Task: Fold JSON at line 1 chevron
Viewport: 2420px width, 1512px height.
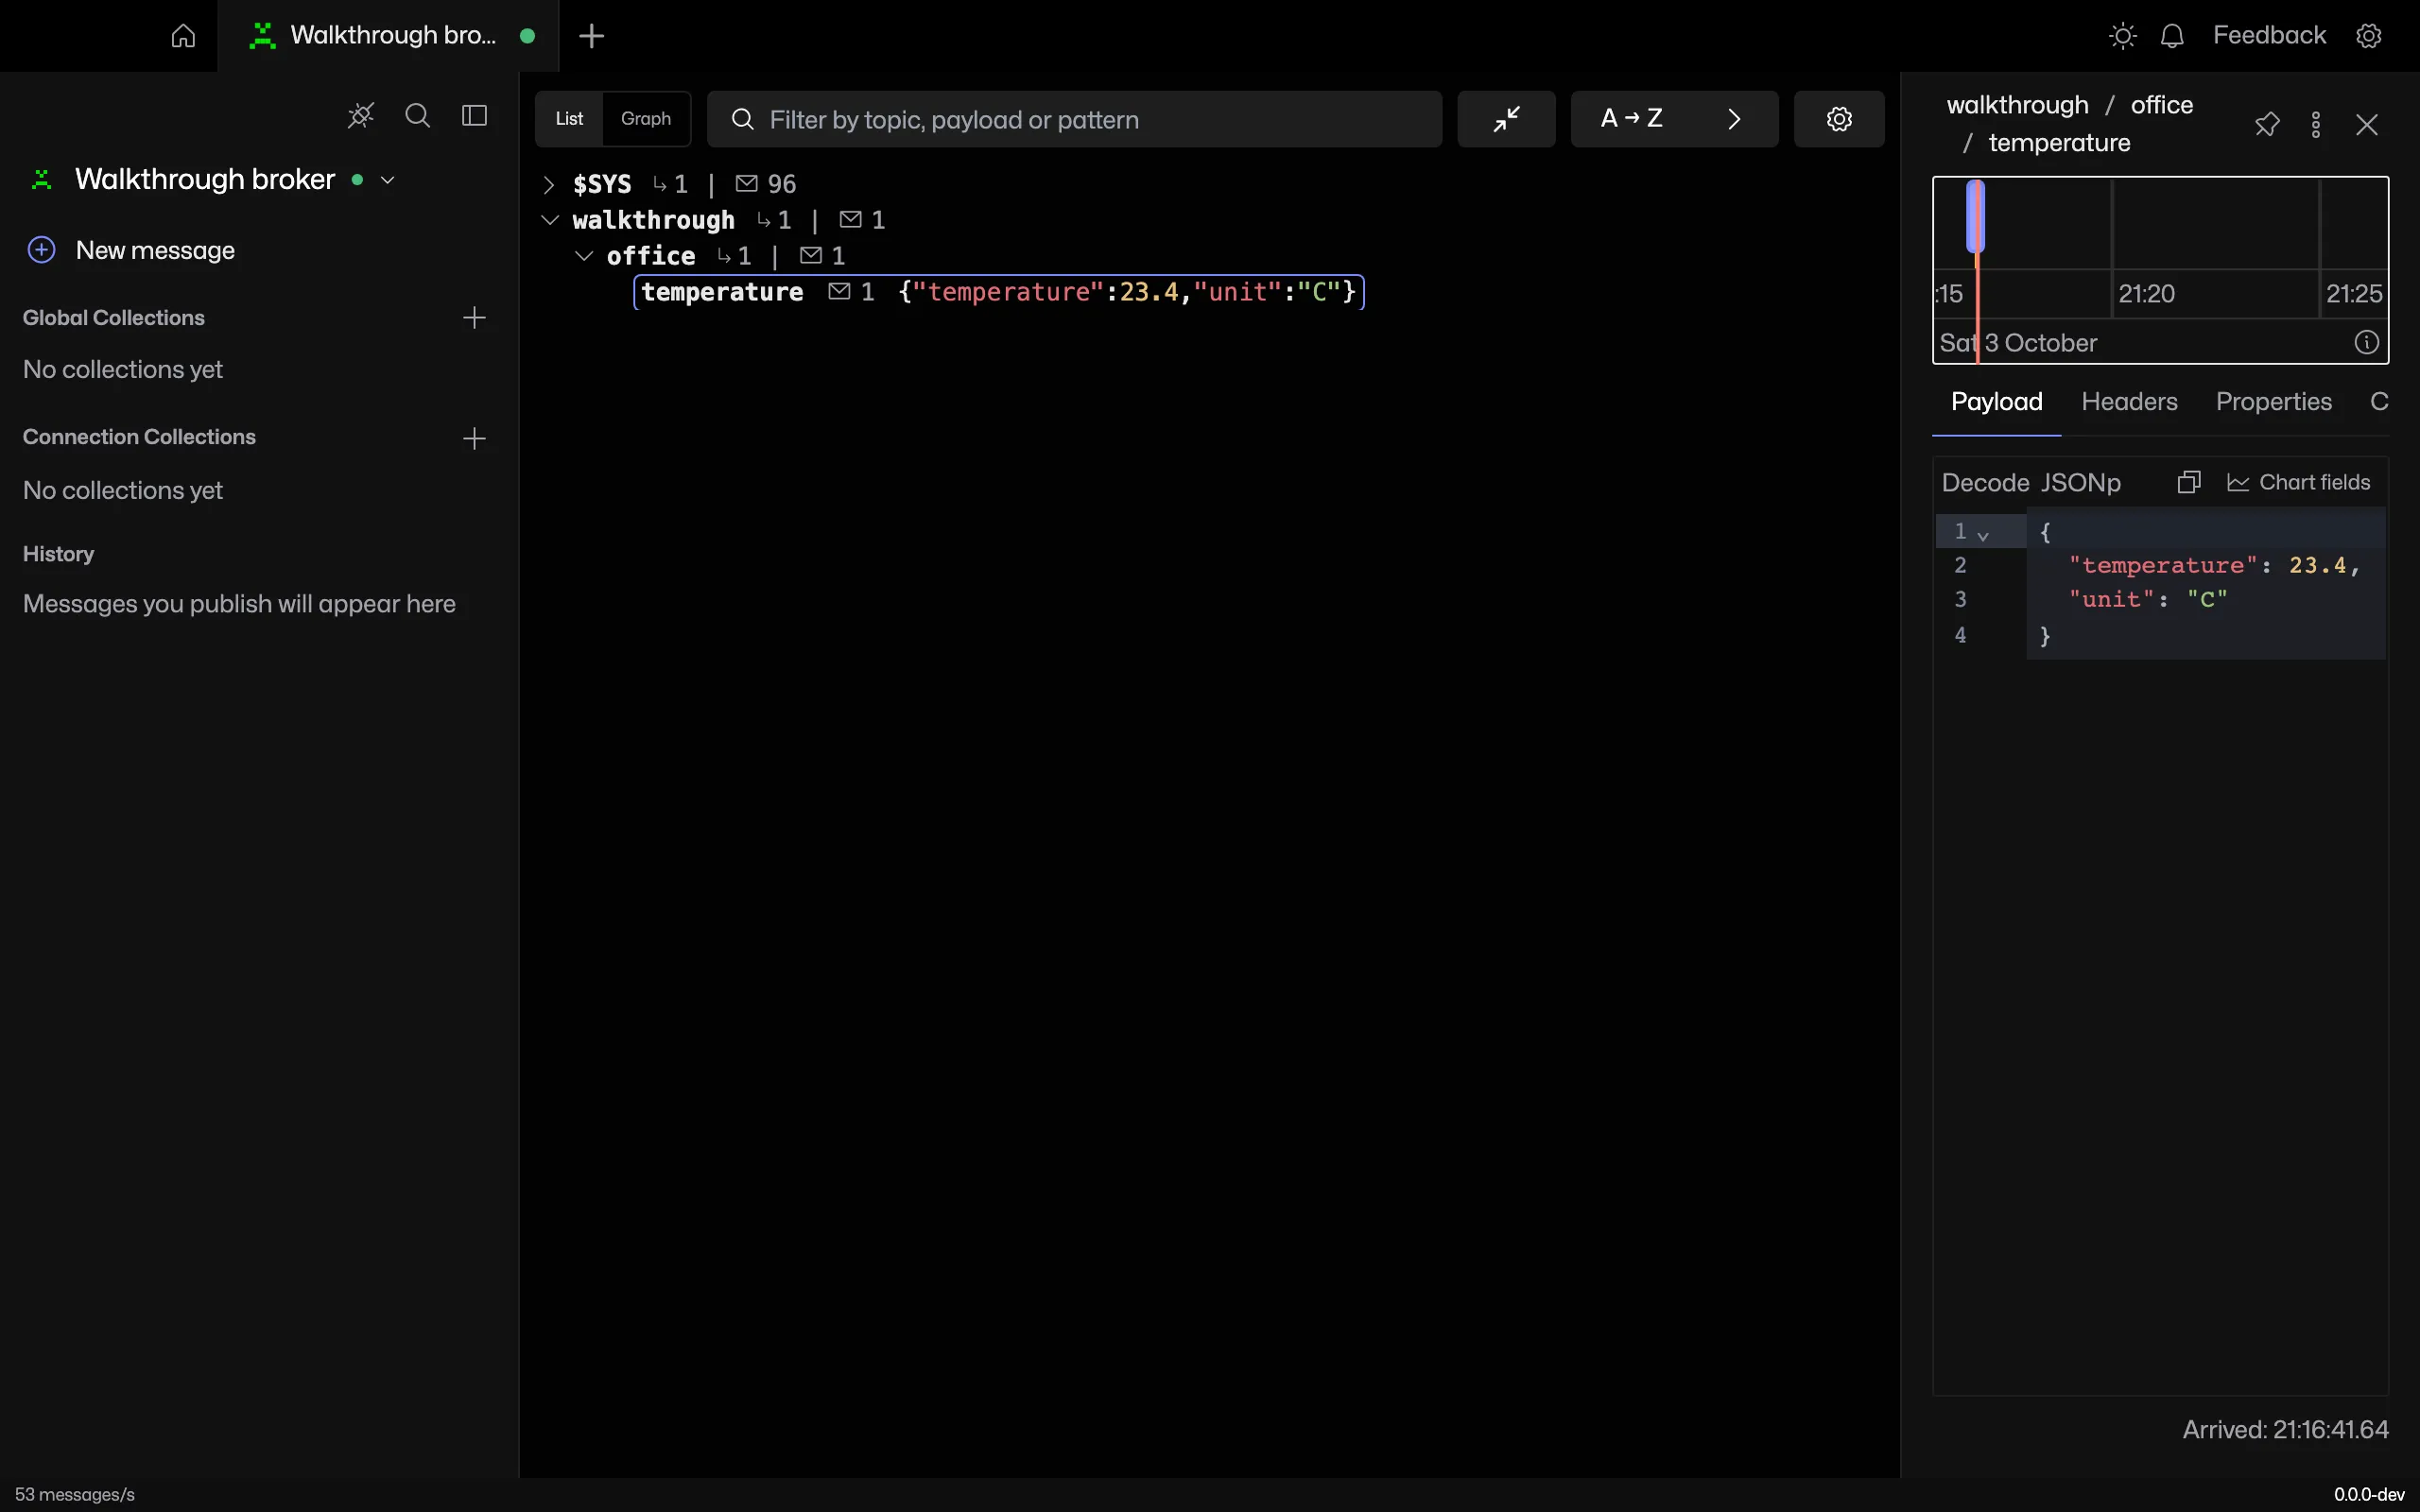Action: (1983, 535)
